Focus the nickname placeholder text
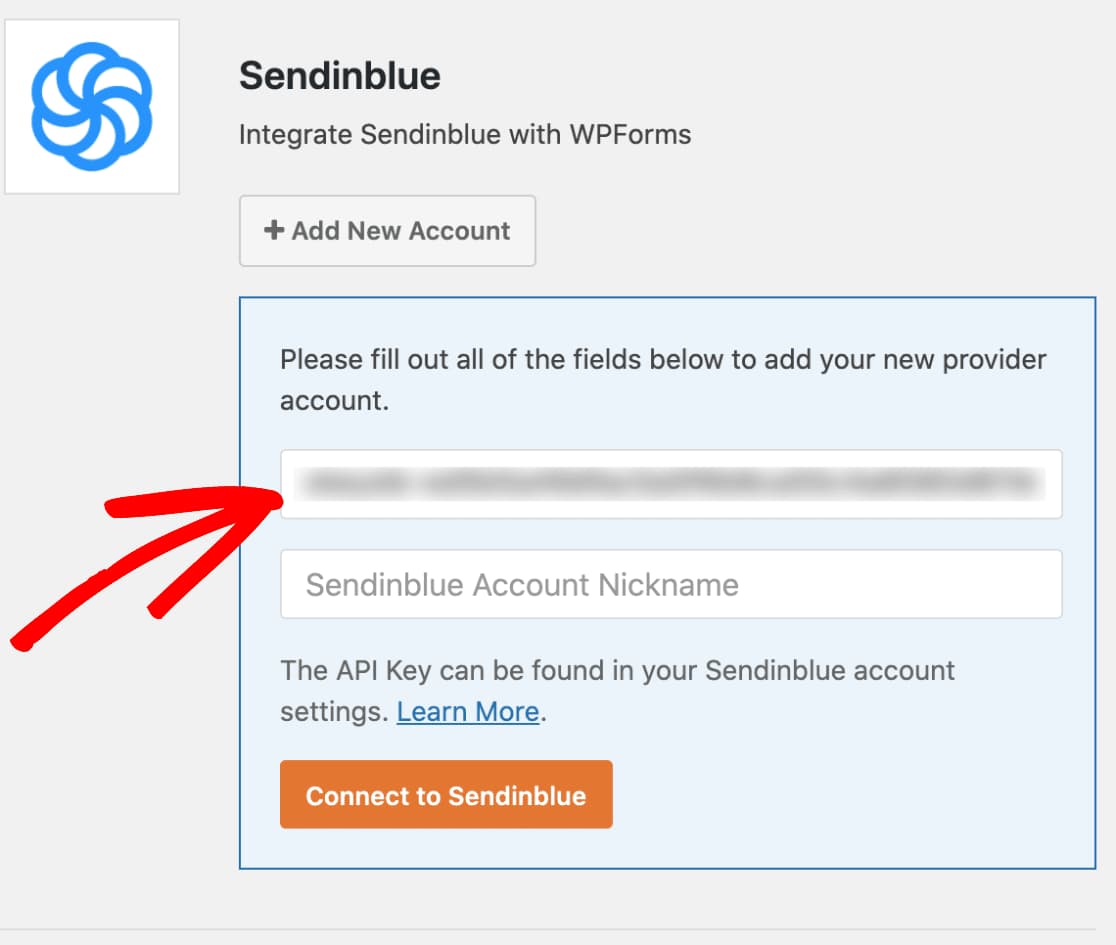This screenshot has width=1116, height=945. click(x=525, y=583)
